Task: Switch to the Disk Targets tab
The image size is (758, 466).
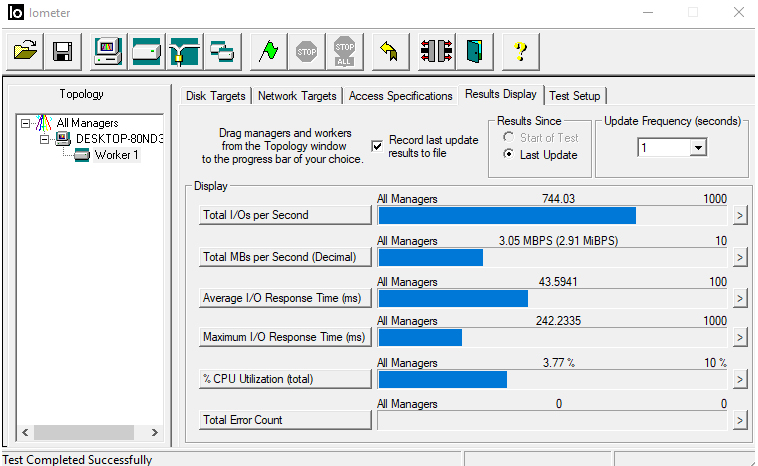Action: click(x=215, y=96)
